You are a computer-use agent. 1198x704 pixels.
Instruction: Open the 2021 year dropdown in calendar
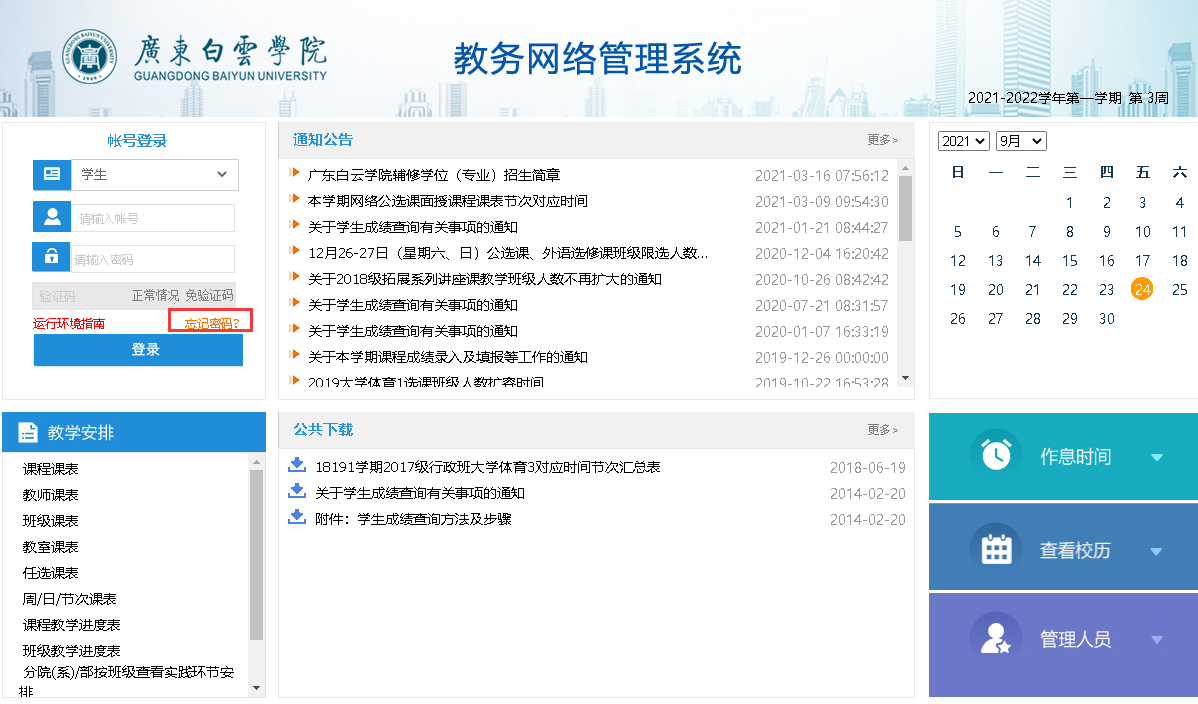[x=963, y=141]
